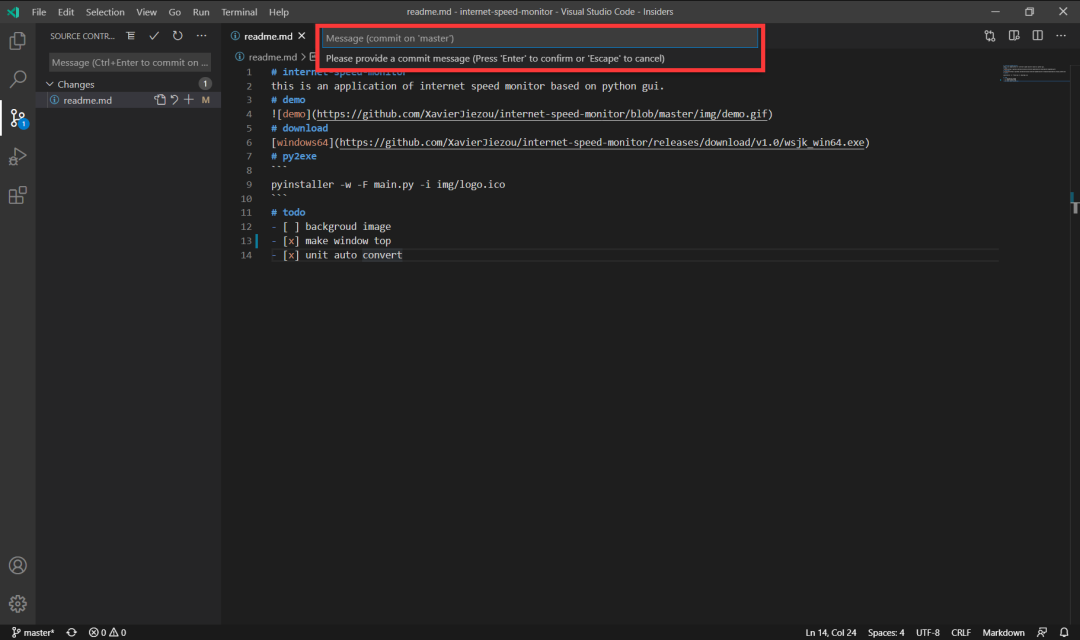This screenshot has width=1080, height=640.
Task: Collapse the Changes section
Action: pyautogui.click(x=50, y=84)
